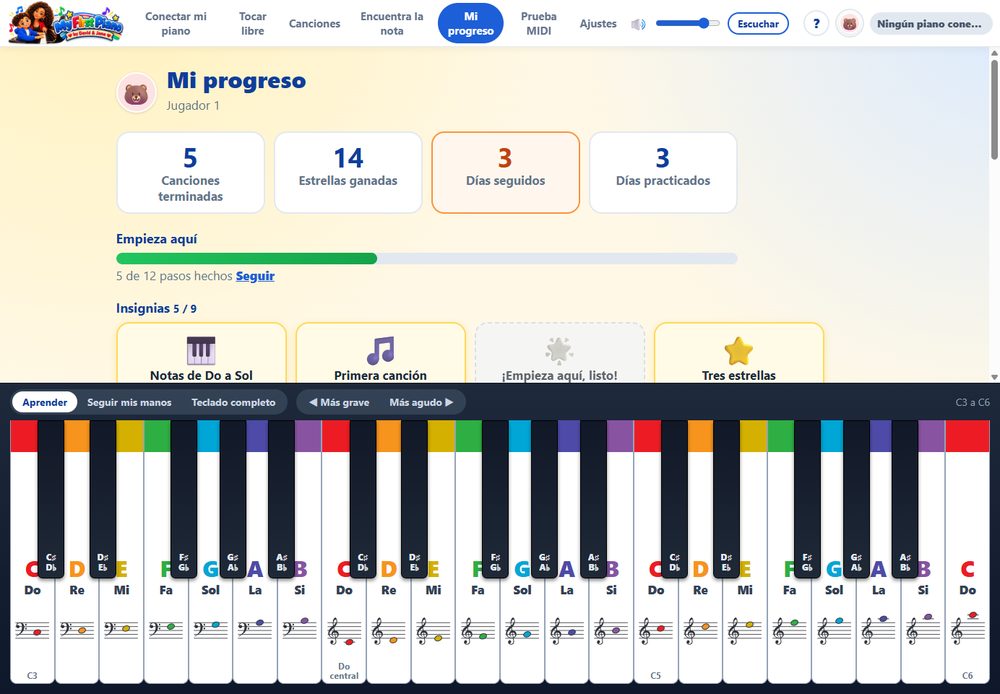This screenshot has width=1000, height=694.
Task: Click the Seguir link
Action: [255, 276]
